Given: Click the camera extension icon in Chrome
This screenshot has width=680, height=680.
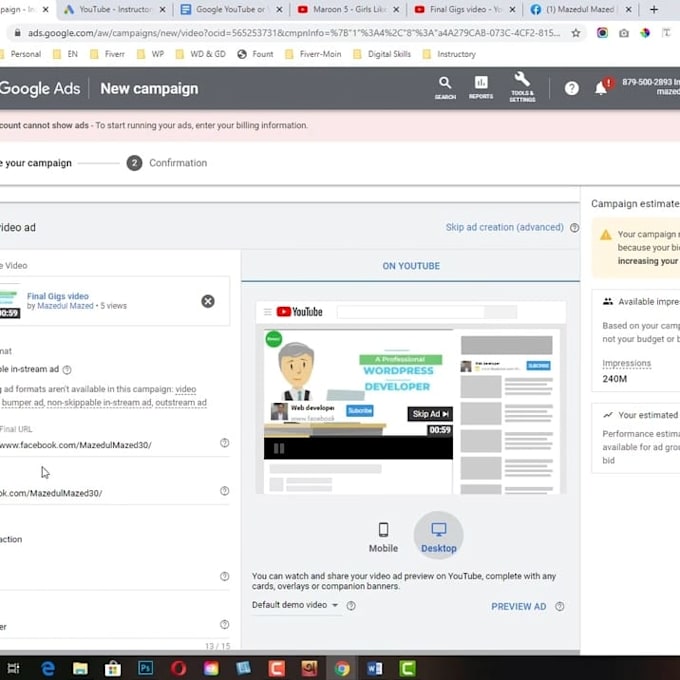Looking at the screenshot, I should (x=624, y=33).
